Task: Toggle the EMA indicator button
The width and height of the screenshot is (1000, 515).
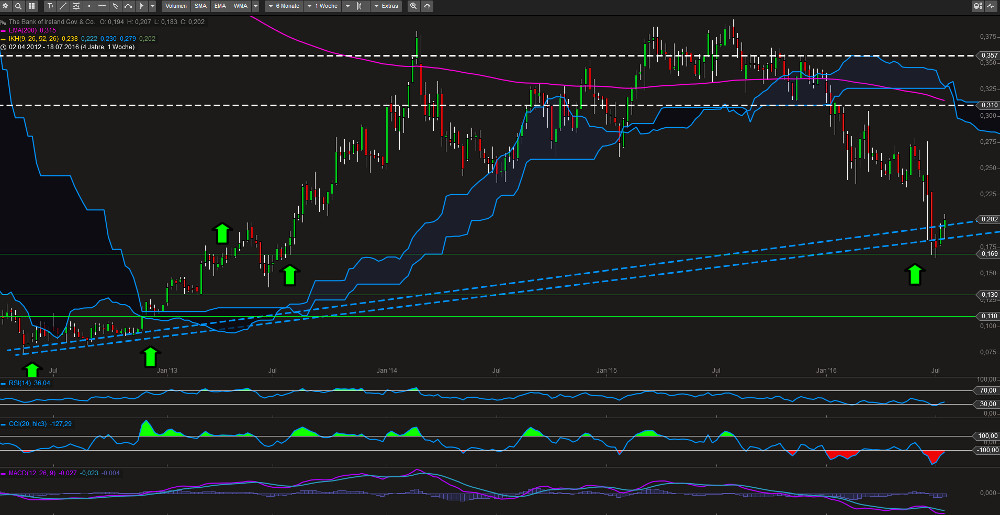Action: (x=220, y=6)
